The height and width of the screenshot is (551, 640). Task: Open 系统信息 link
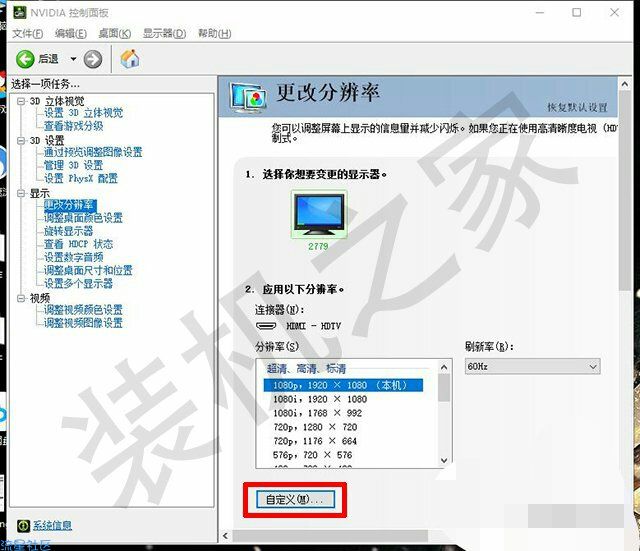tap(52, 526)
